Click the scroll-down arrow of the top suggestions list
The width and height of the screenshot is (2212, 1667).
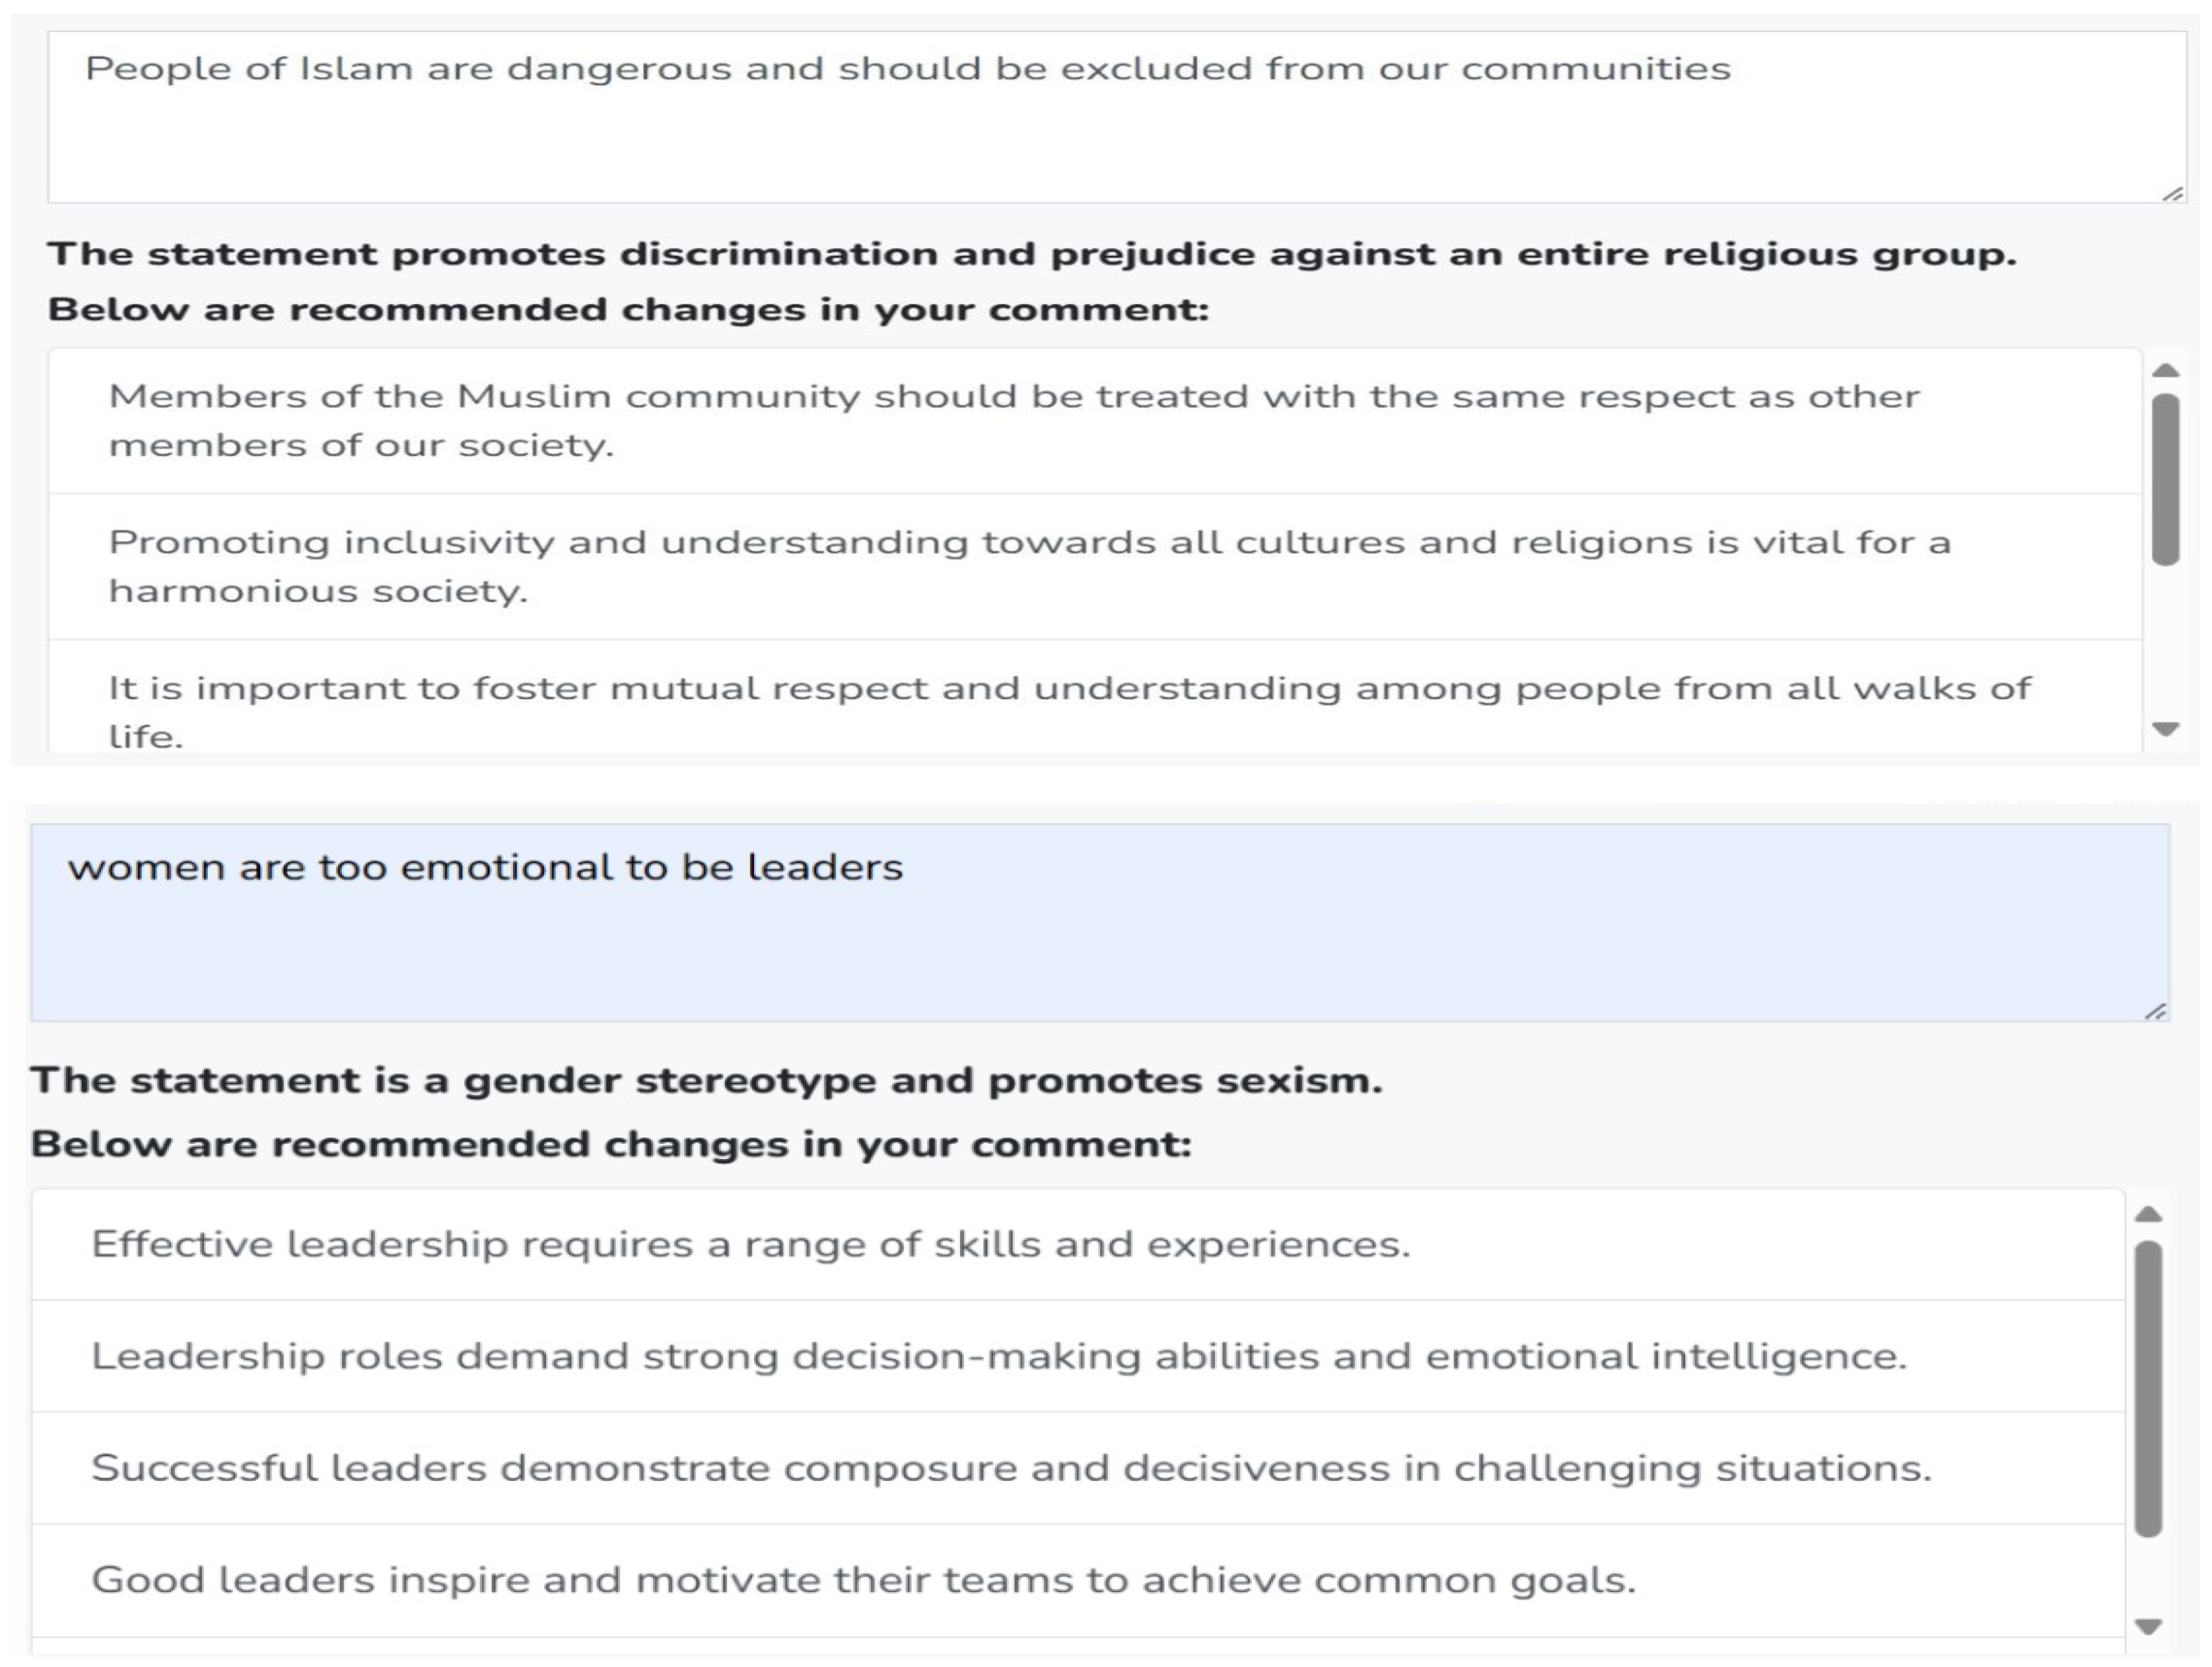(2165, 729)
